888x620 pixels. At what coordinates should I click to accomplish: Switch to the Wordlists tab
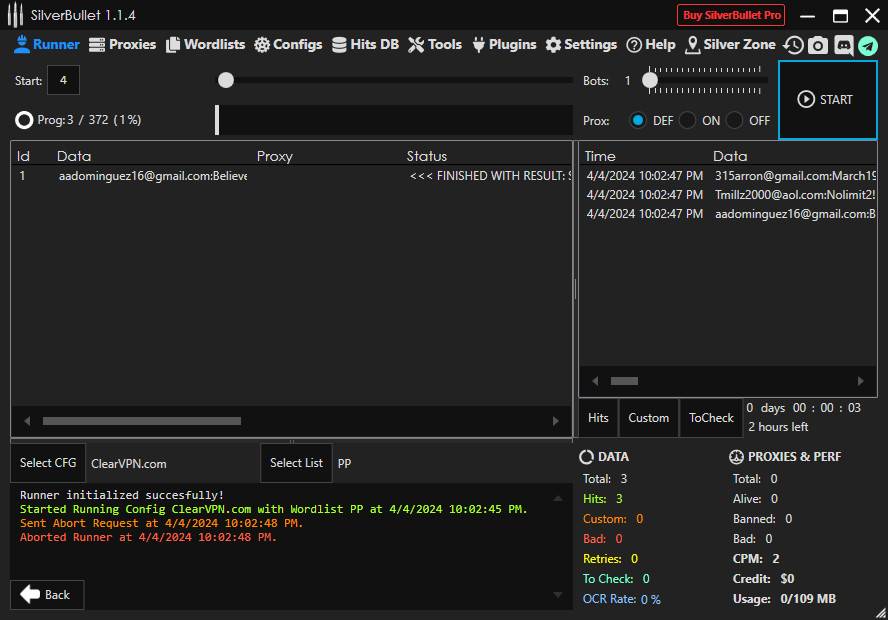pos(205,44)
